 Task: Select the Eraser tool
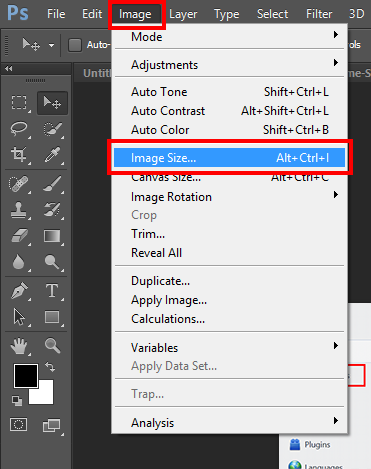tap(19, 236)
